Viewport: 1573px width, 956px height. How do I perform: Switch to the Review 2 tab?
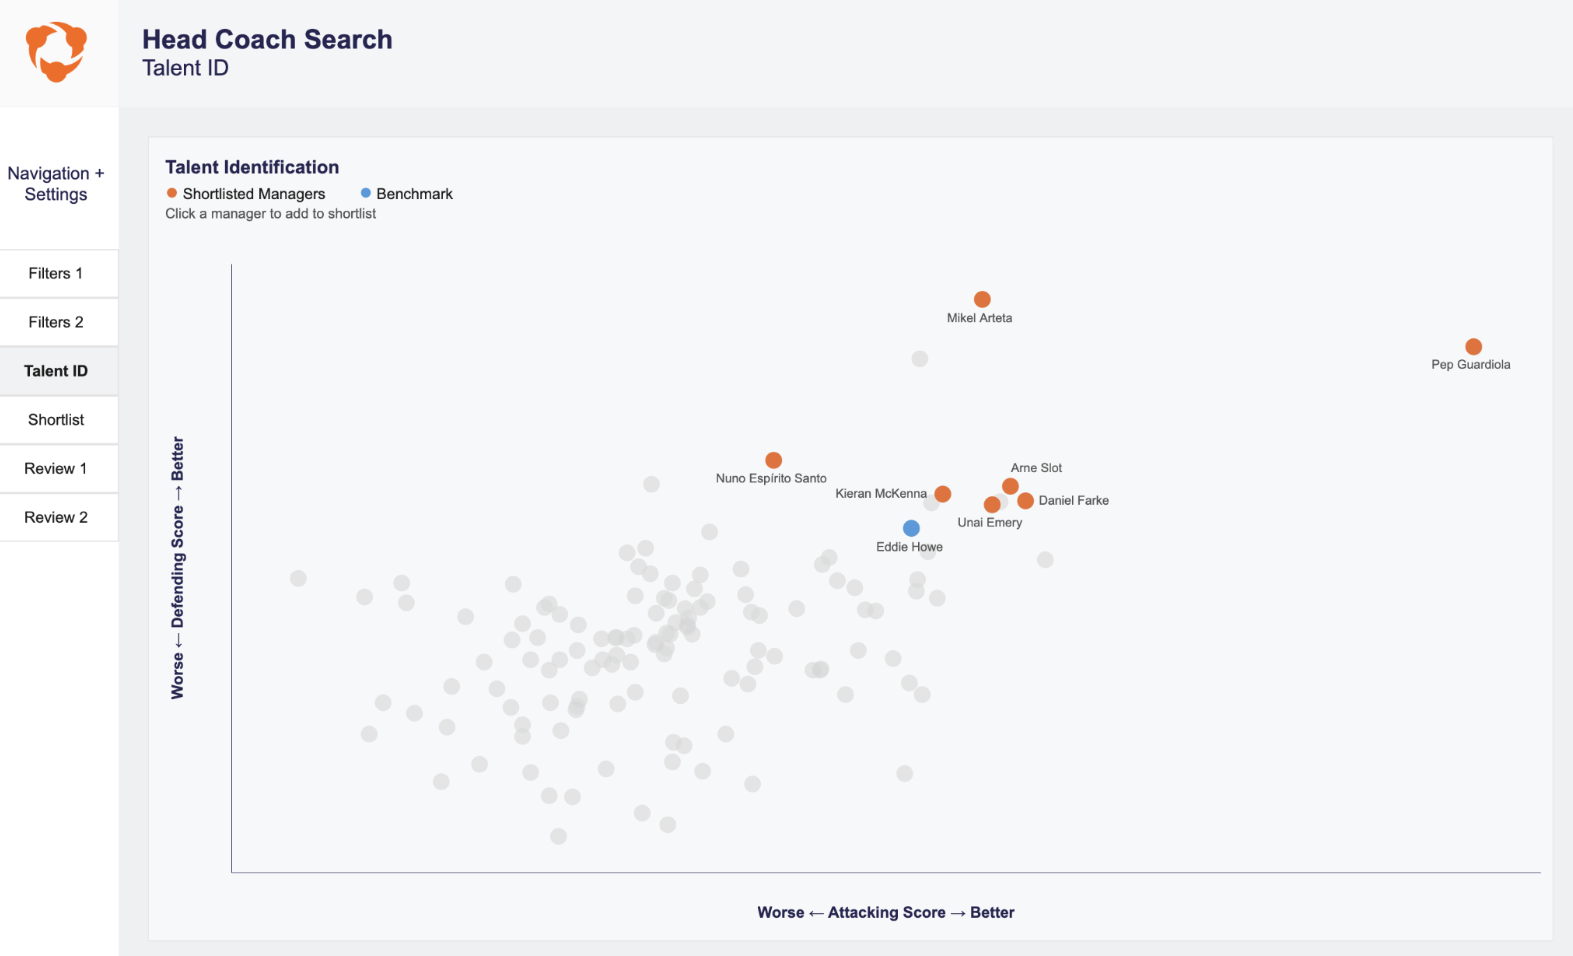coord(56,517)
